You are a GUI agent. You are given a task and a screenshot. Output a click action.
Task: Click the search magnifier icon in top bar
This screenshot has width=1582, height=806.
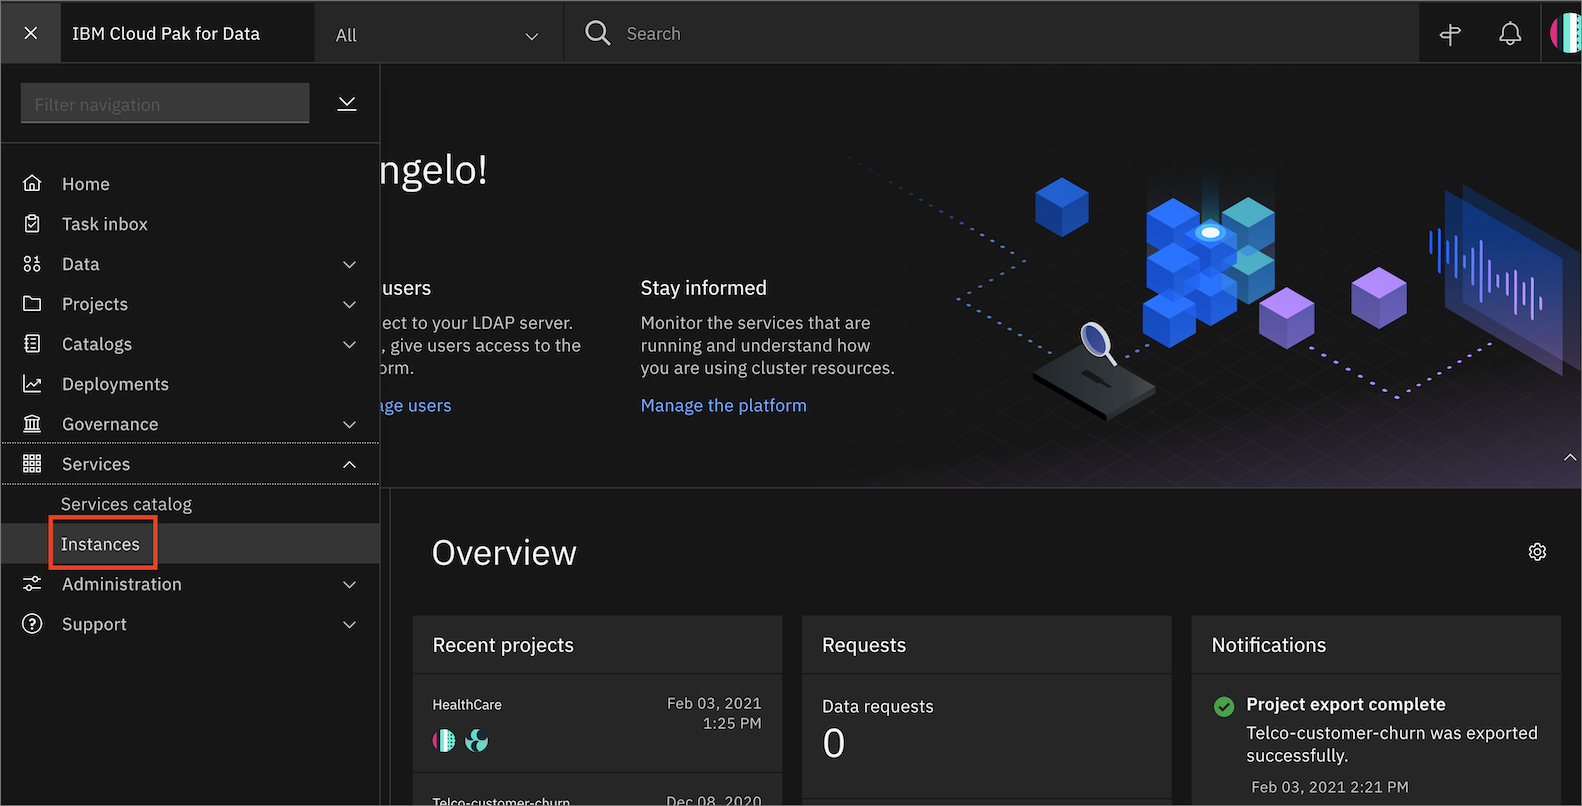click(x=598, y=33)
